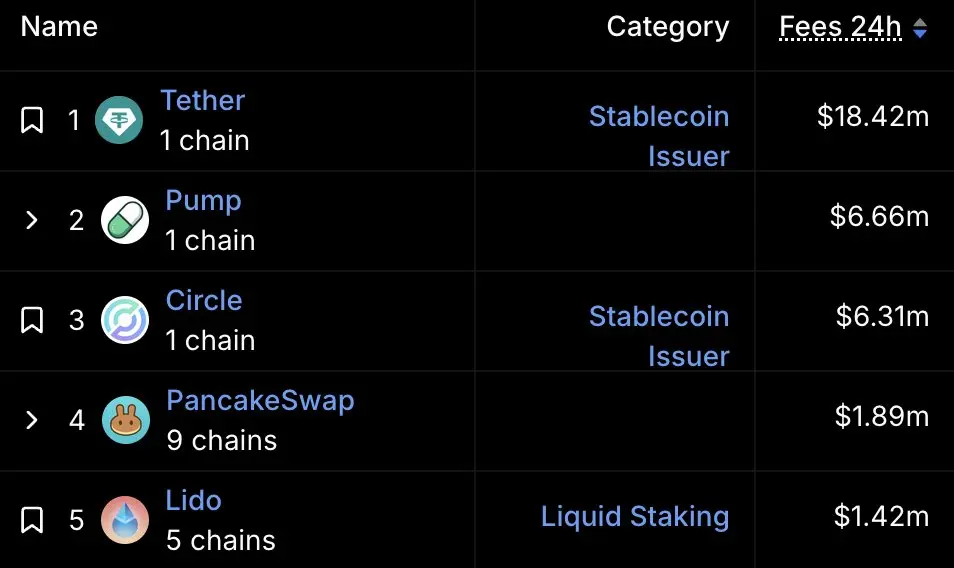Expand the Pump row chevron
954x568 pixels.
(x=32, y=220)
